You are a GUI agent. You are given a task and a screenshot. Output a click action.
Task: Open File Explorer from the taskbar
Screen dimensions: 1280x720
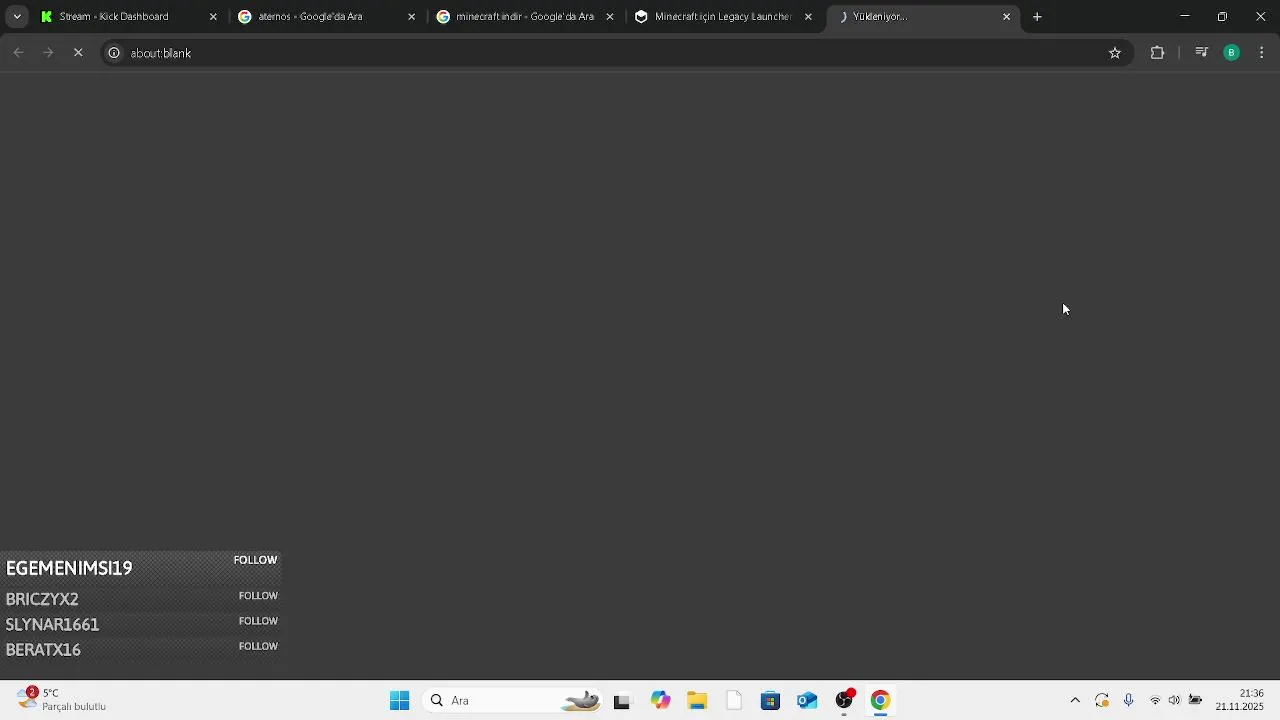click(x=697, y=701)
